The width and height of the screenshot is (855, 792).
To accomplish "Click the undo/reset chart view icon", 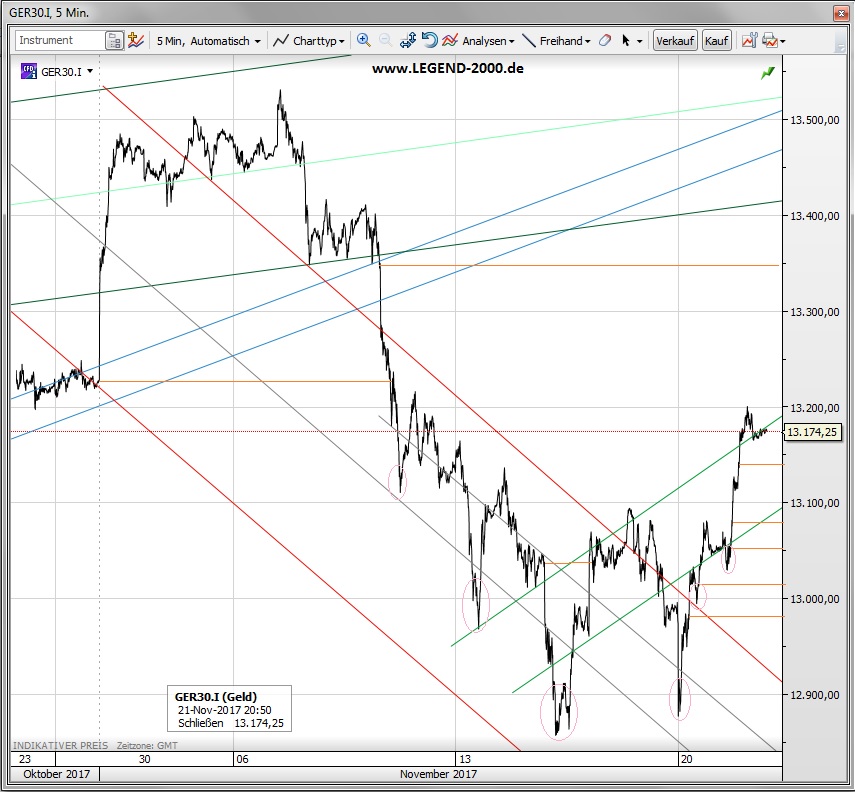I will (430, 40).
